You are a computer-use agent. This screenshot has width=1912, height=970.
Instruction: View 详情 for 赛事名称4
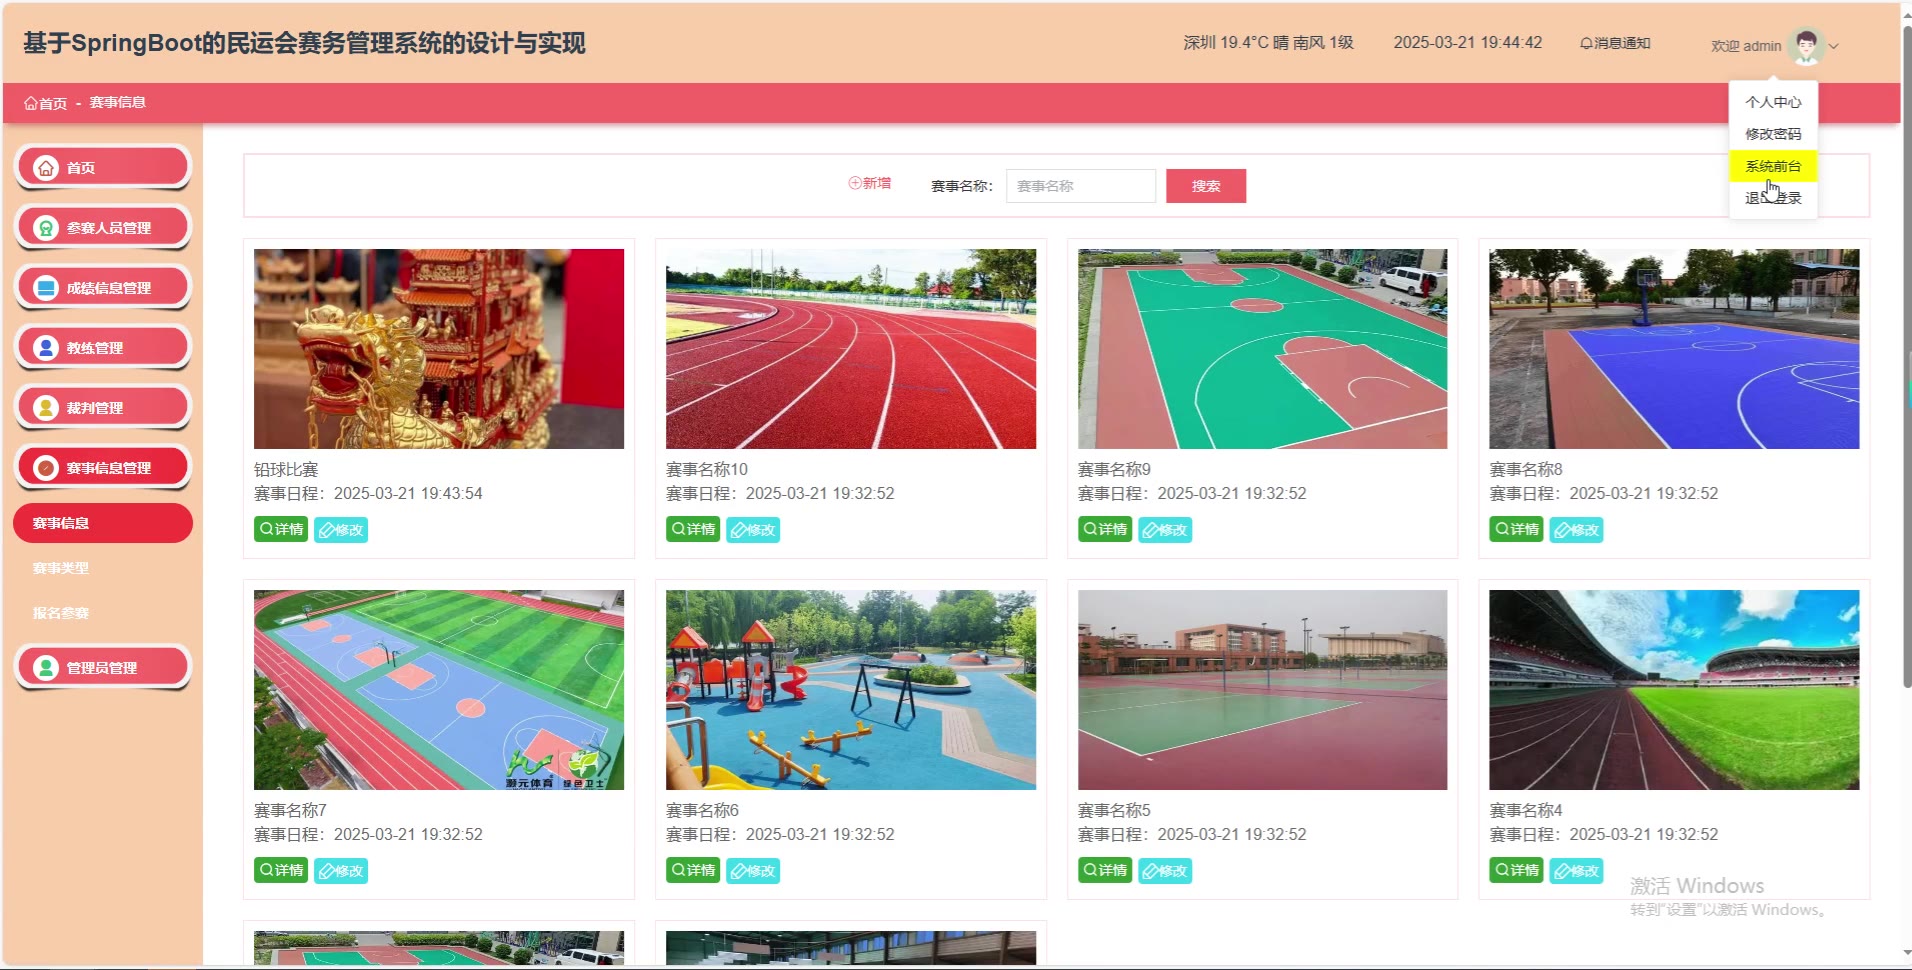coord(1516,870)
